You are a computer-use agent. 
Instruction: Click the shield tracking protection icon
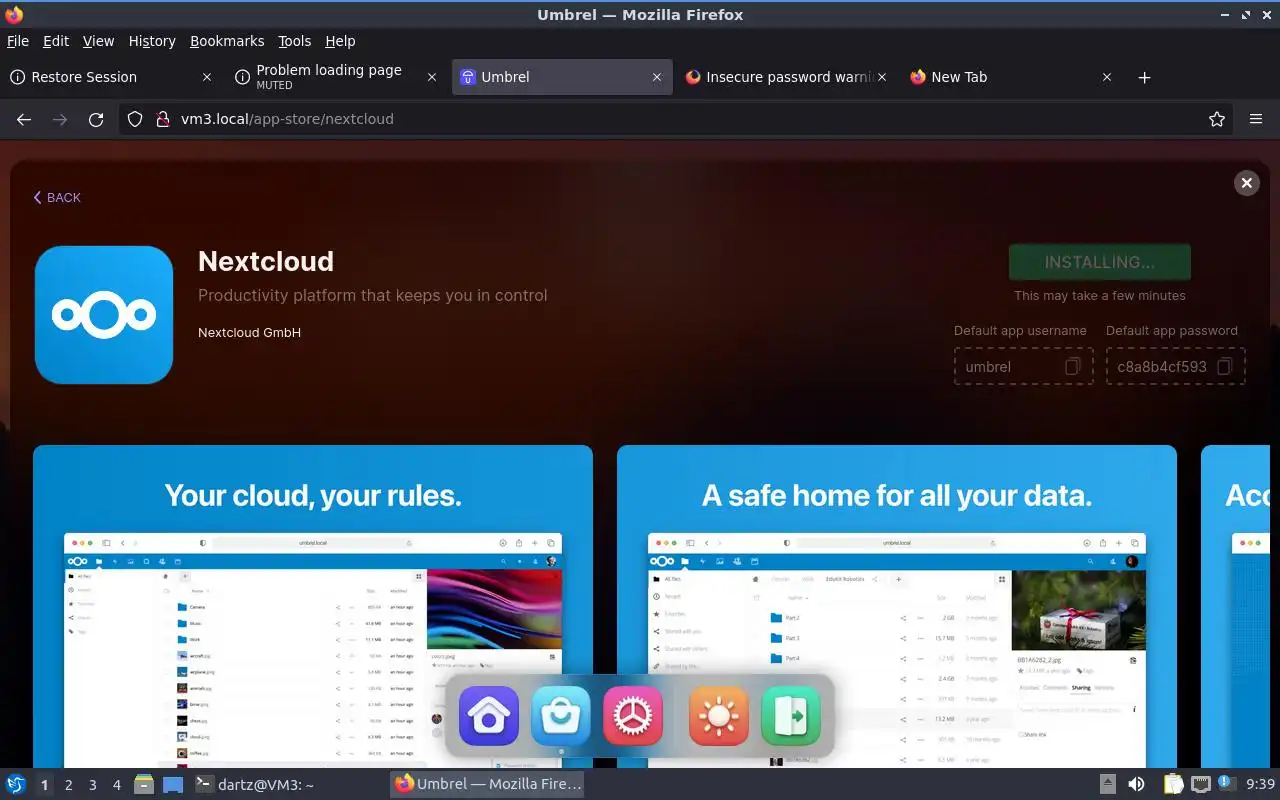pyautogui.click(x=136, y=119)
